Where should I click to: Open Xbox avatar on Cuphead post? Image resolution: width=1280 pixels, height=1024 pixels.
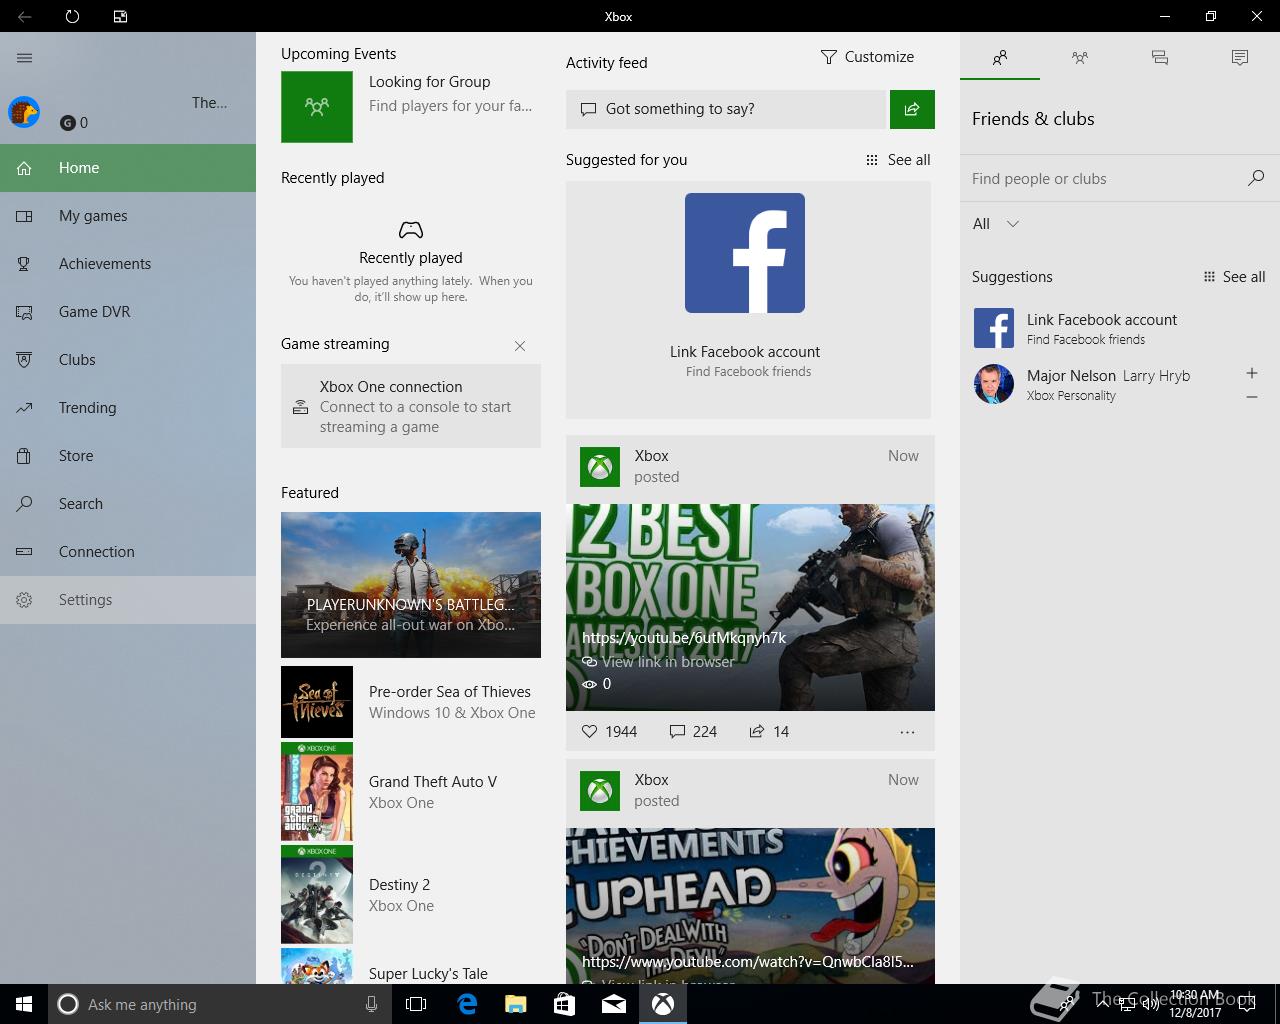pyautogui.click(x=600, y=791)
